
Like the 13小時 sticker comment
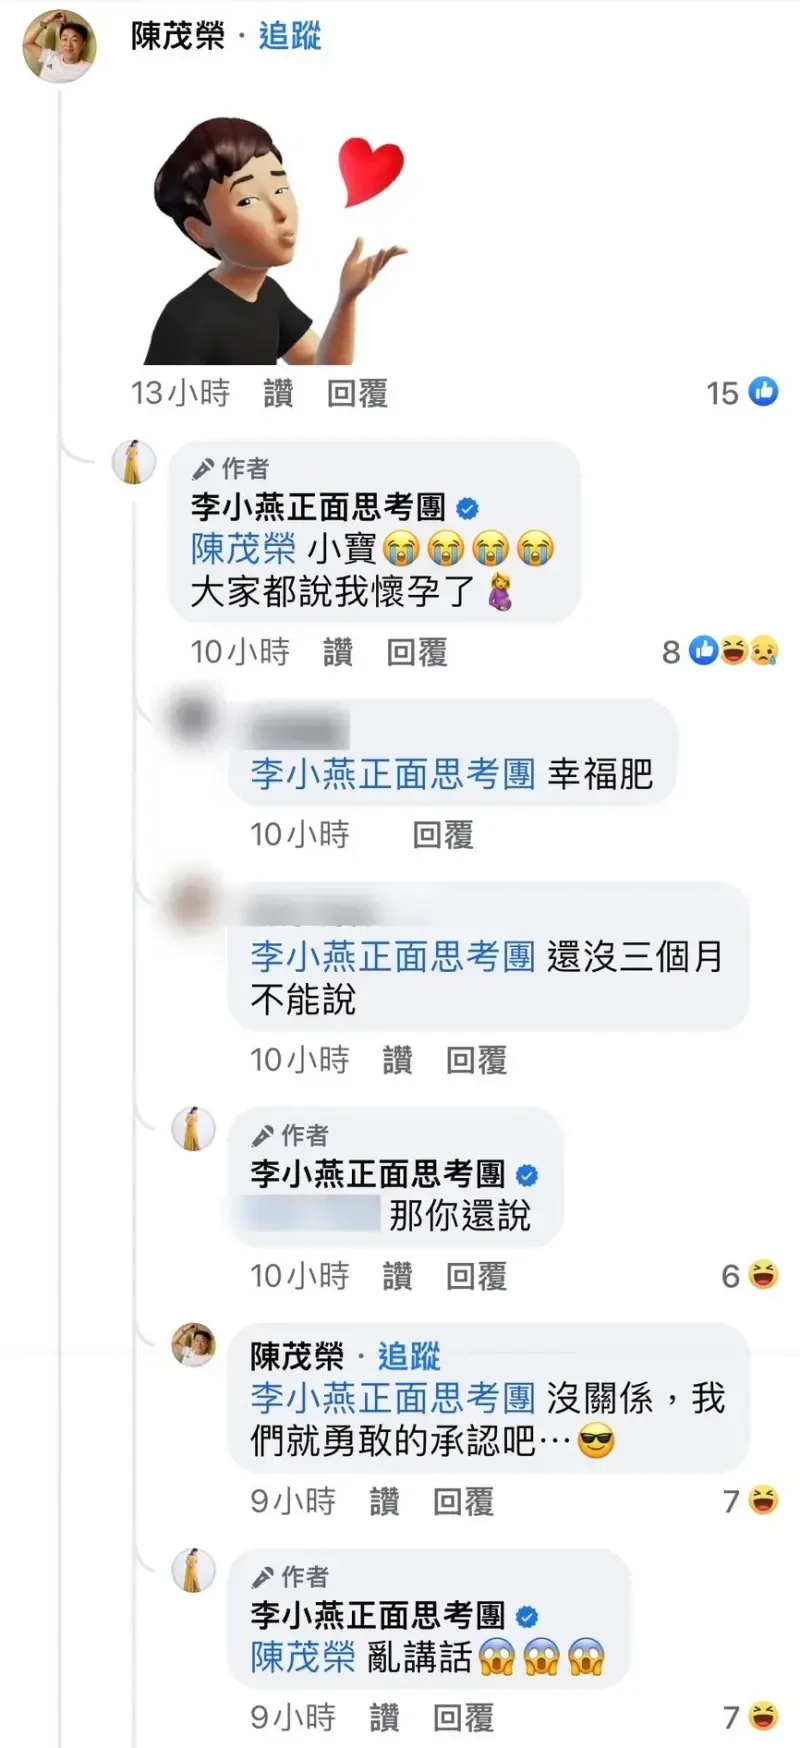[278, 393]
